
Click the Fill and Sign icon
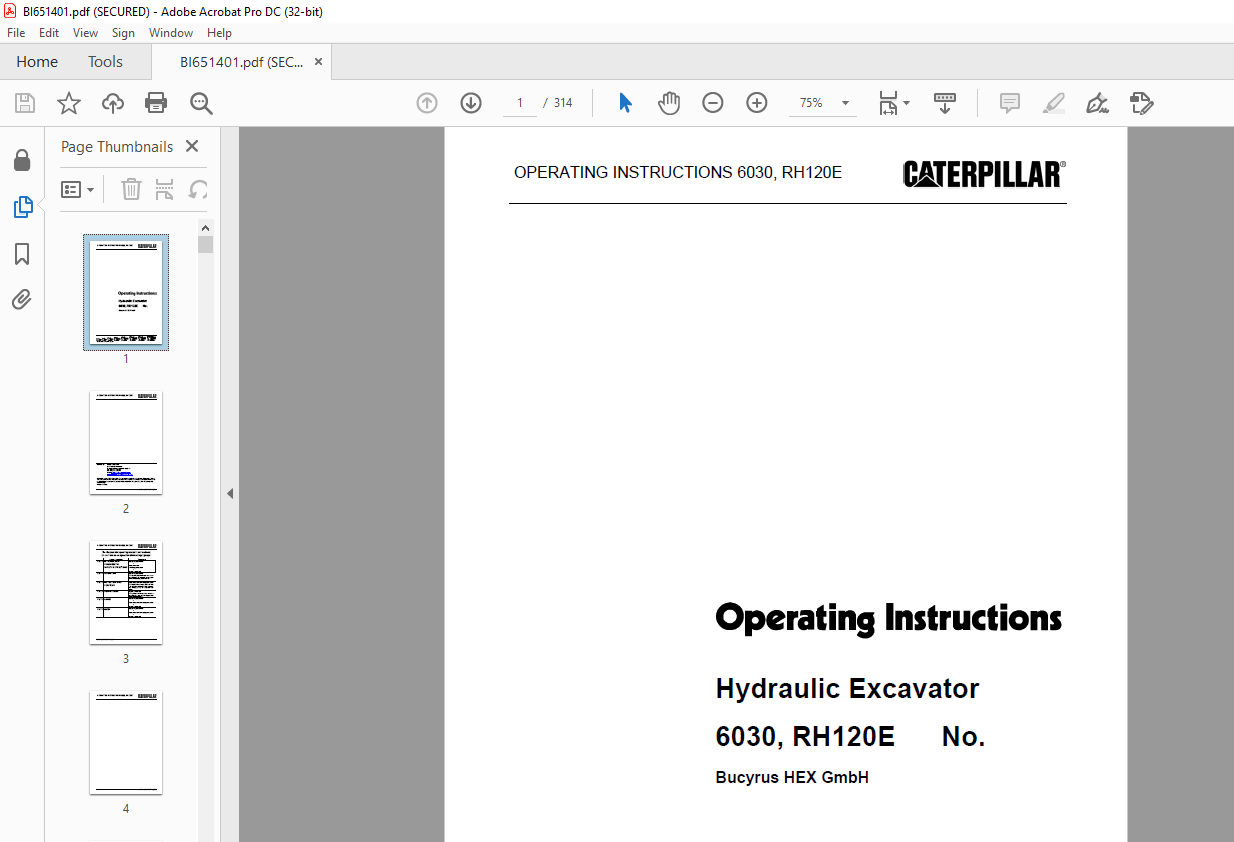pyautogui.click(x=1142, y=103)
